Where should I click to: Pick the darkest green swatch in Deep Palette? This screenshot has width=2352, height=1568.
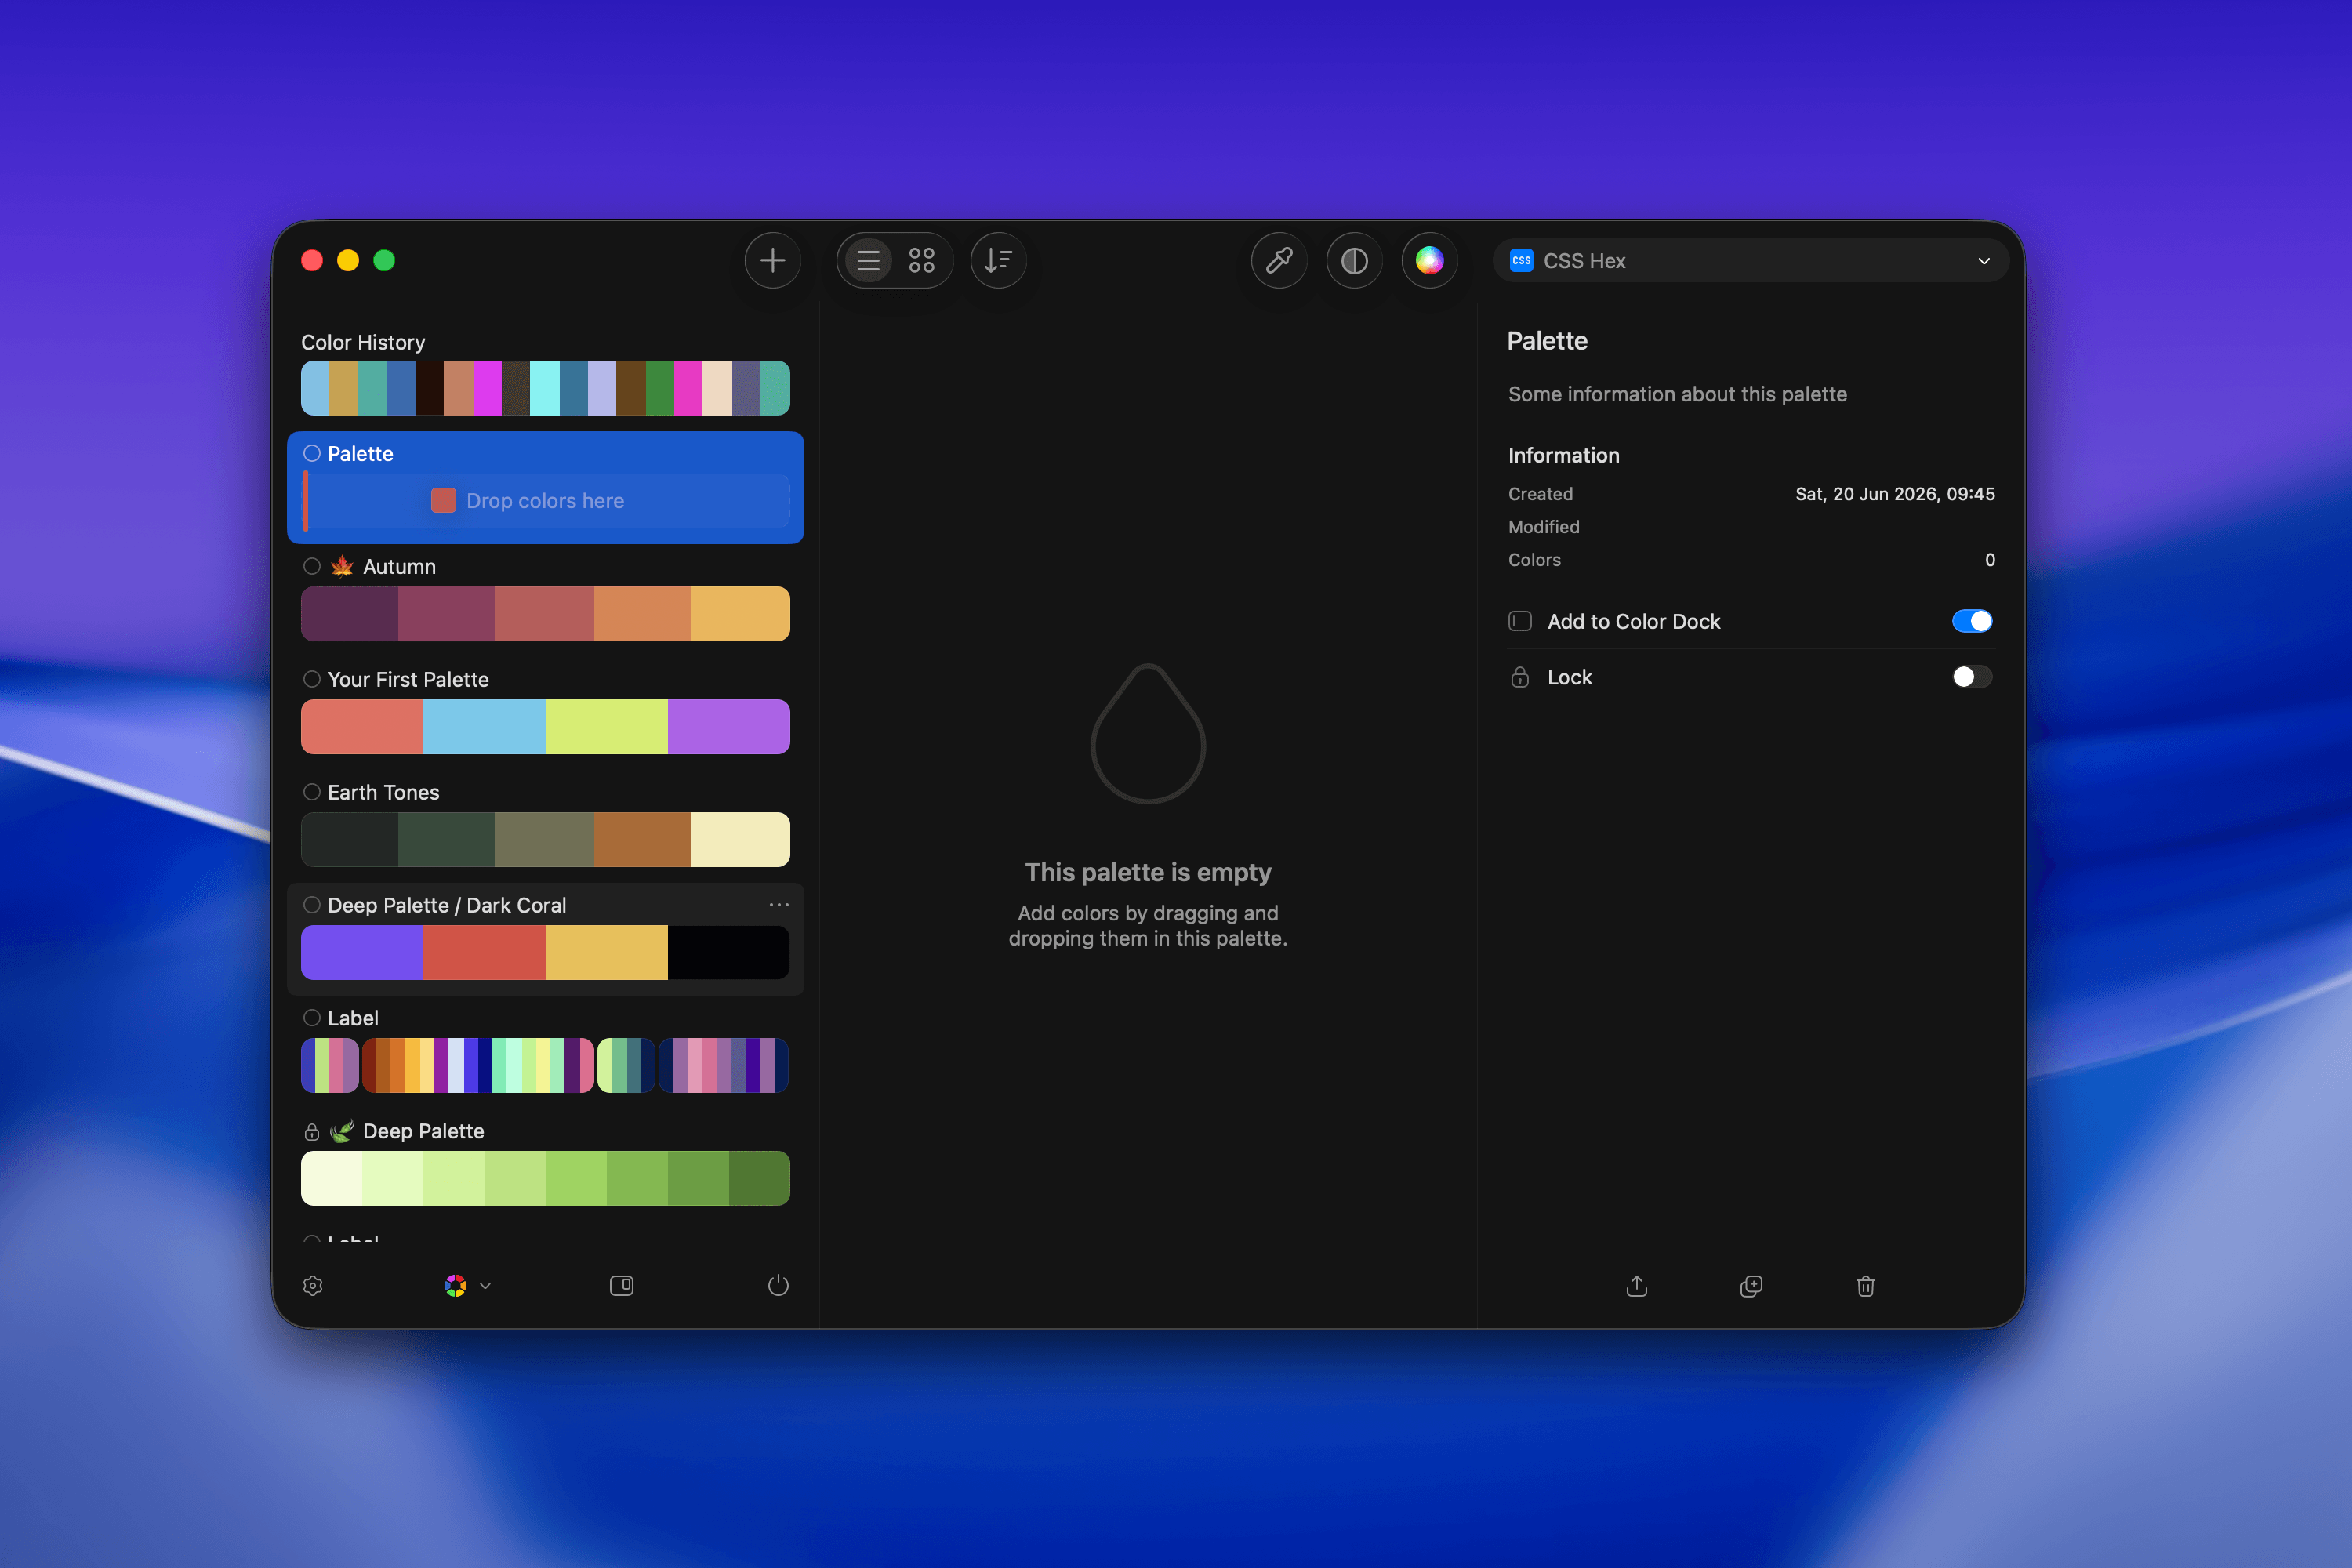(759, 1178)
